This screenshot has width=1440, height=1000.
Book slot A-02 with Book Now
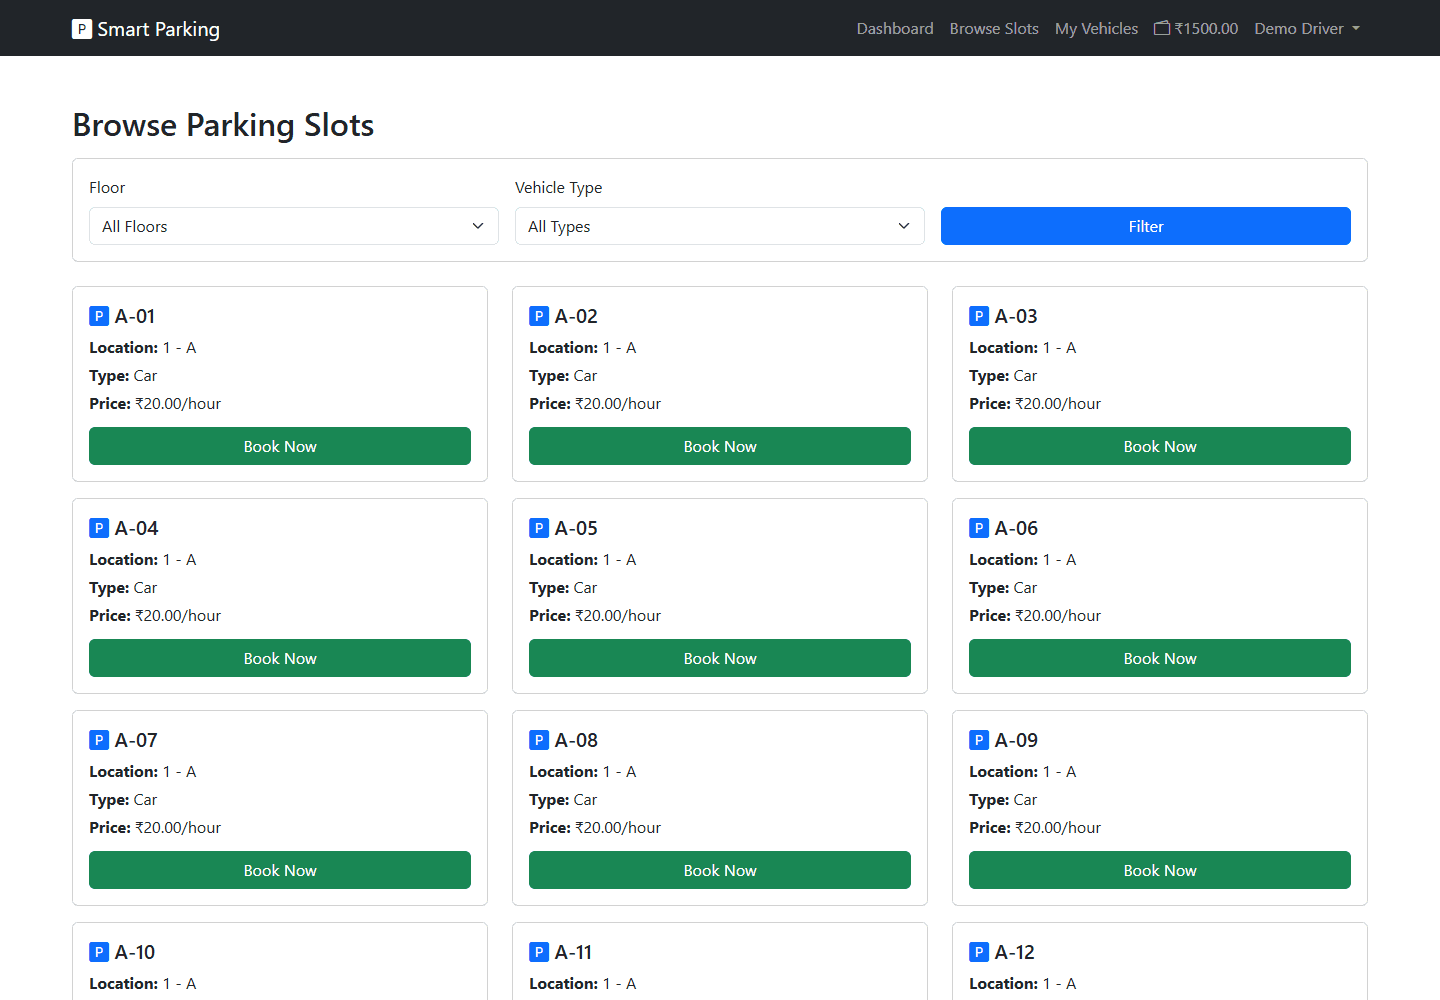pyautogui.click(x=720, y=446)
